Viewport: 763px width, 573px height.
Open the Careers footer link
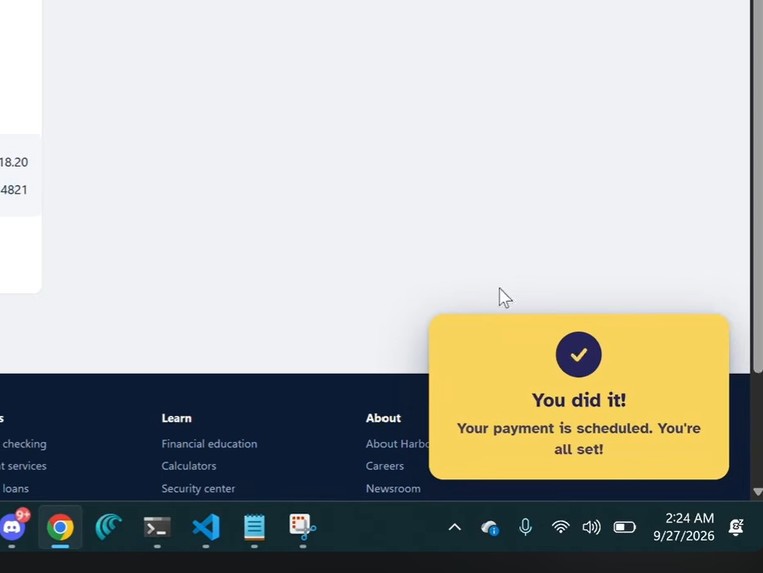(x=385, y=466)
